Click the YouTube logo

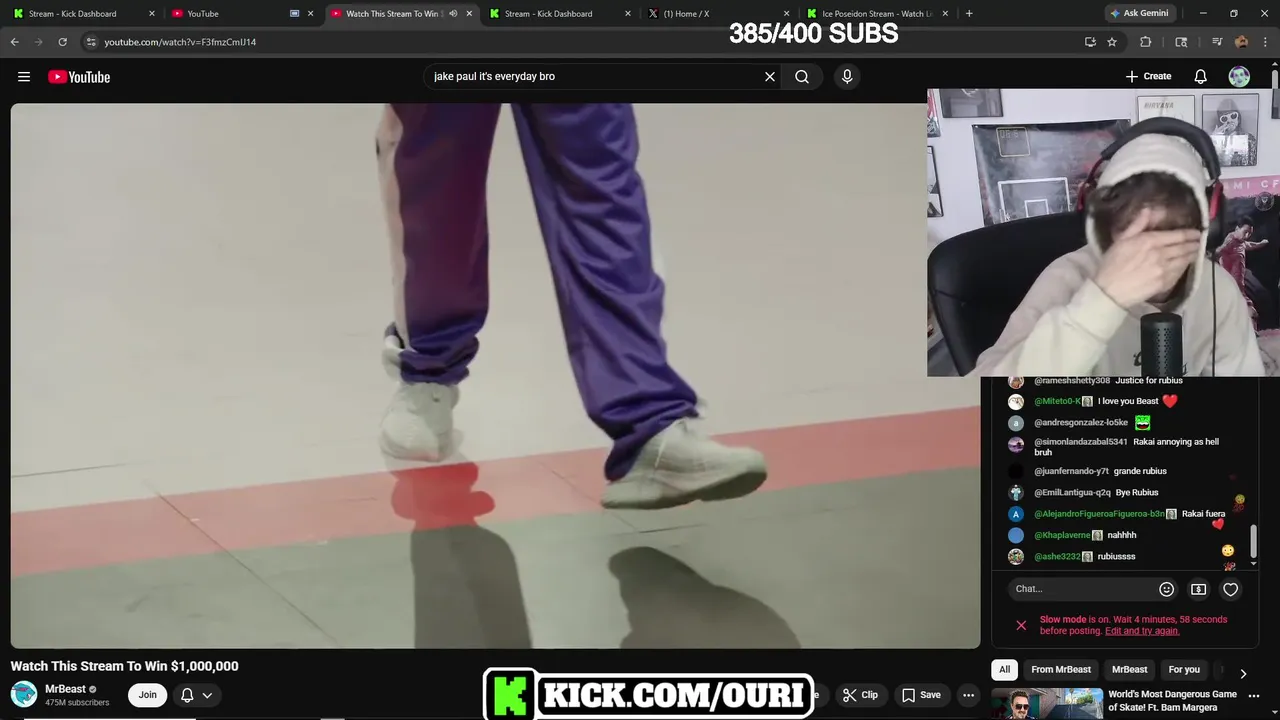79,77
